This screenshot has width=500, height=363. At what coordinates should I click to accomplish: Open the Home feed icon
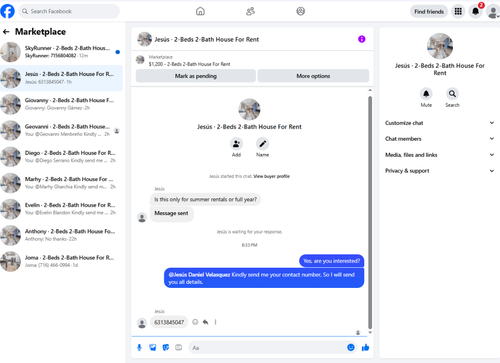point(200,11)
